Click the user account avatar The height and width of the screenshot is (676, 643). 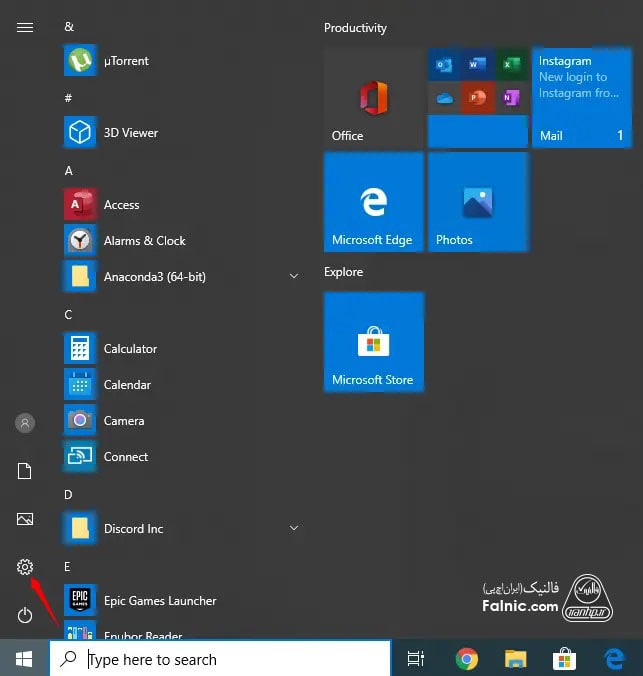click(x=25, y=423)
